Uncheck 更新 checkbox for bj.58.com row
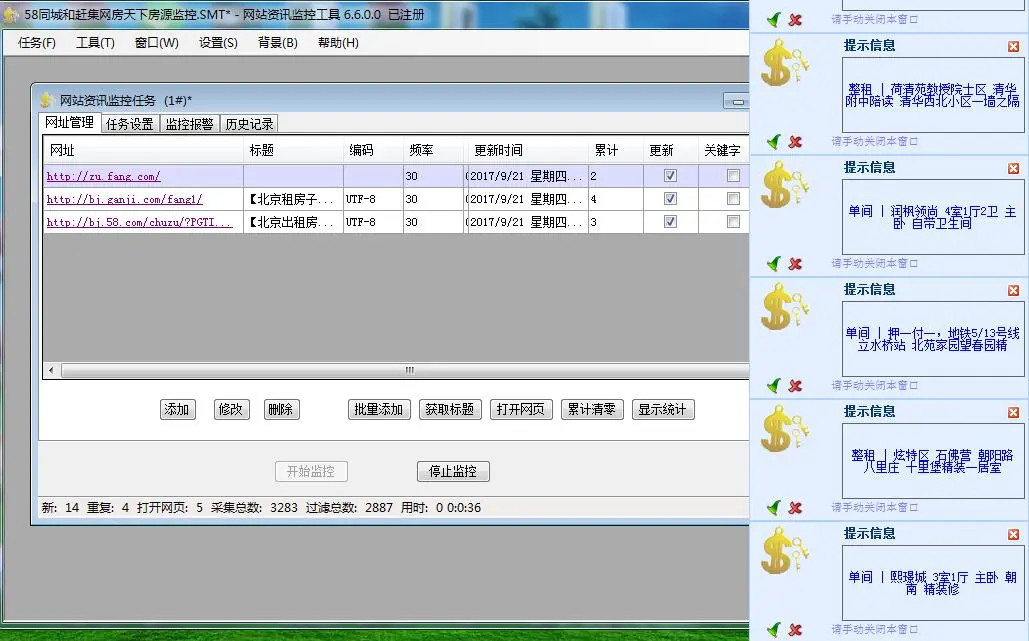The height and width of the screenshot is (641, 1029). point(670,221)
